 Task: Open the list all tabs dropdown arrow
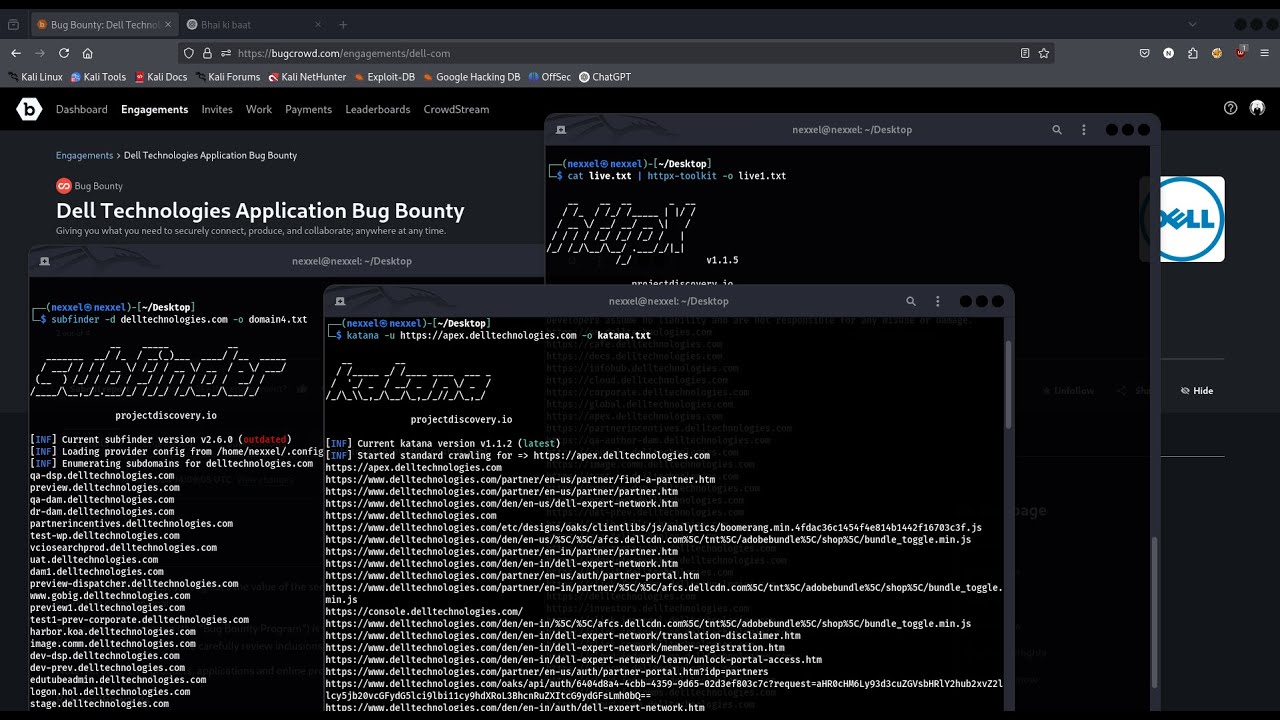coord(1193,24)
